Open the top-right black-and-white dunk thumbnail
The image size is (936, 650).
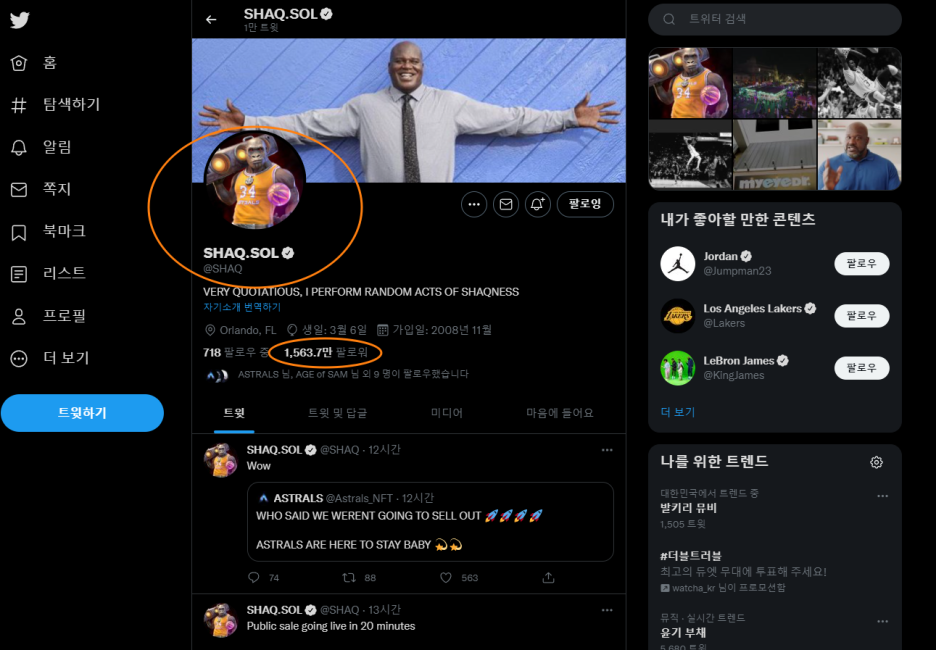(860, 83)
